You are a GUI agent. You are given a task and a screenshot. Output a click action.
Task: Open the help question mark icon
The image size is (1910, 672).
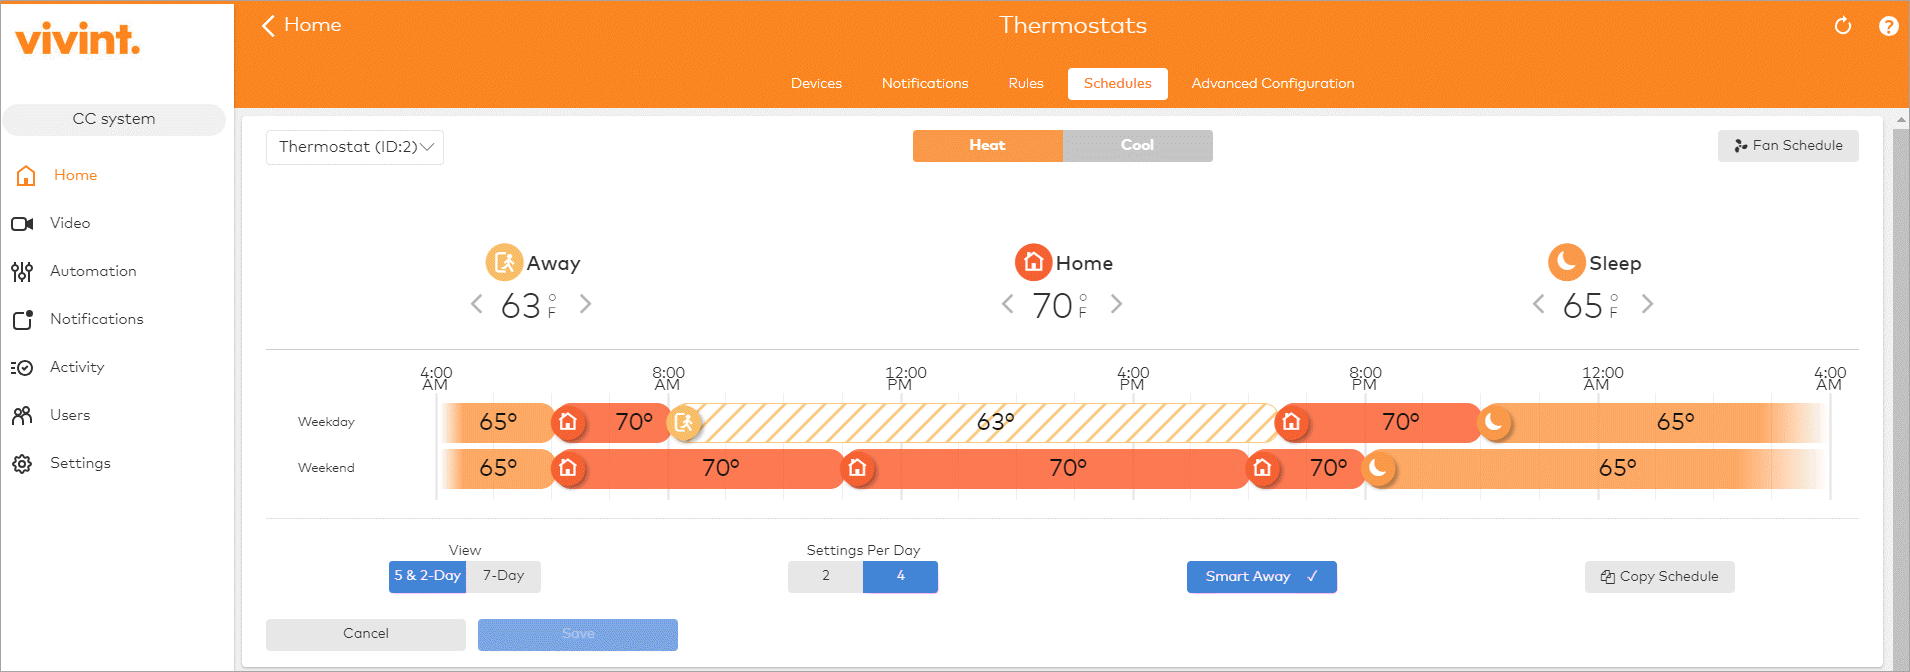coord(1888,26)
